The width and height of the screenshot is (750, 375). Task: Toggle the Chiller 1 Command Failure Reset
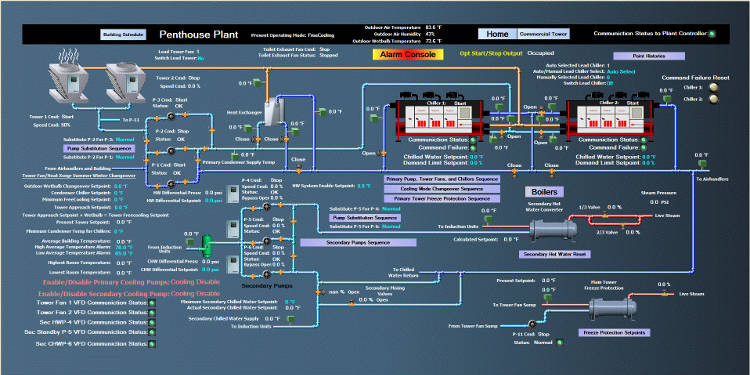[714, 88]
